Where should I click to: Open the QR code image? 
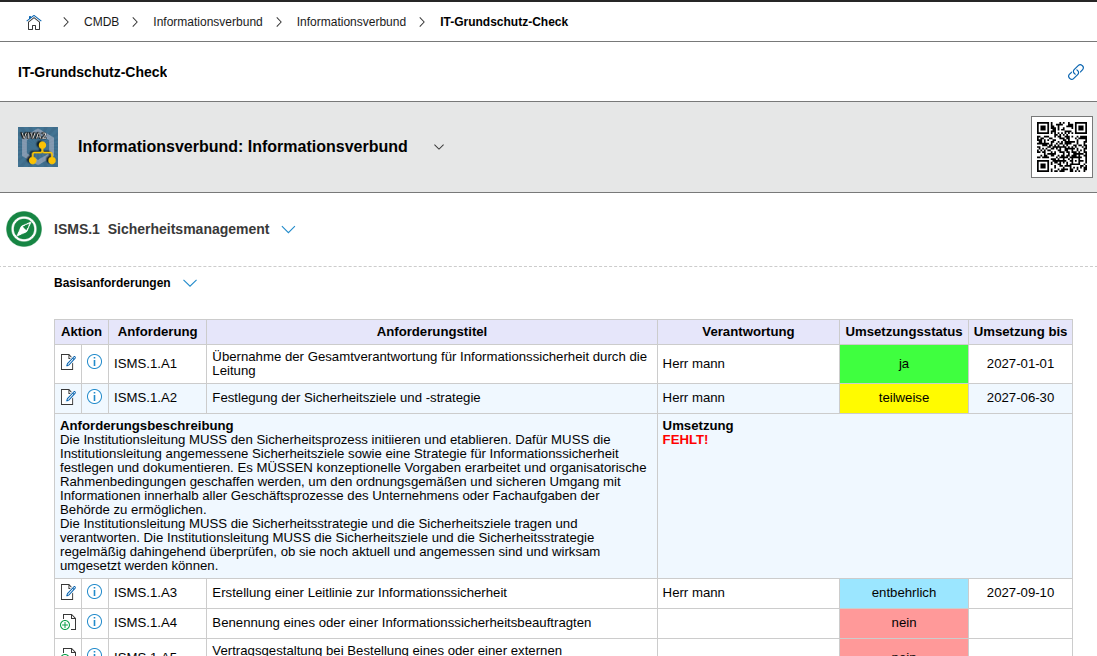[x=1061, y=146]
